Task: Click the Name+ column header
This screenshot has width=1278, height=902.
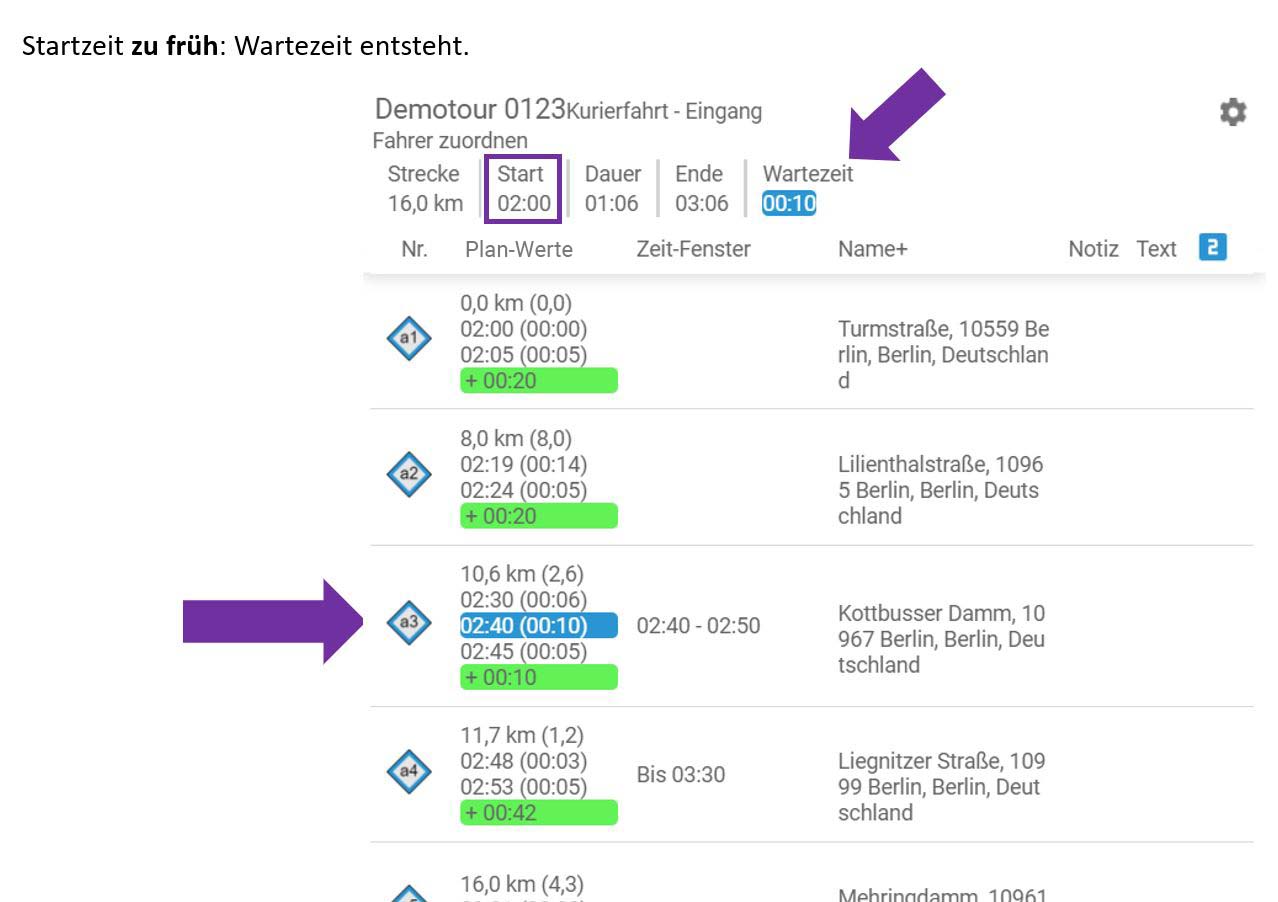Action: [x=872, y=249]
